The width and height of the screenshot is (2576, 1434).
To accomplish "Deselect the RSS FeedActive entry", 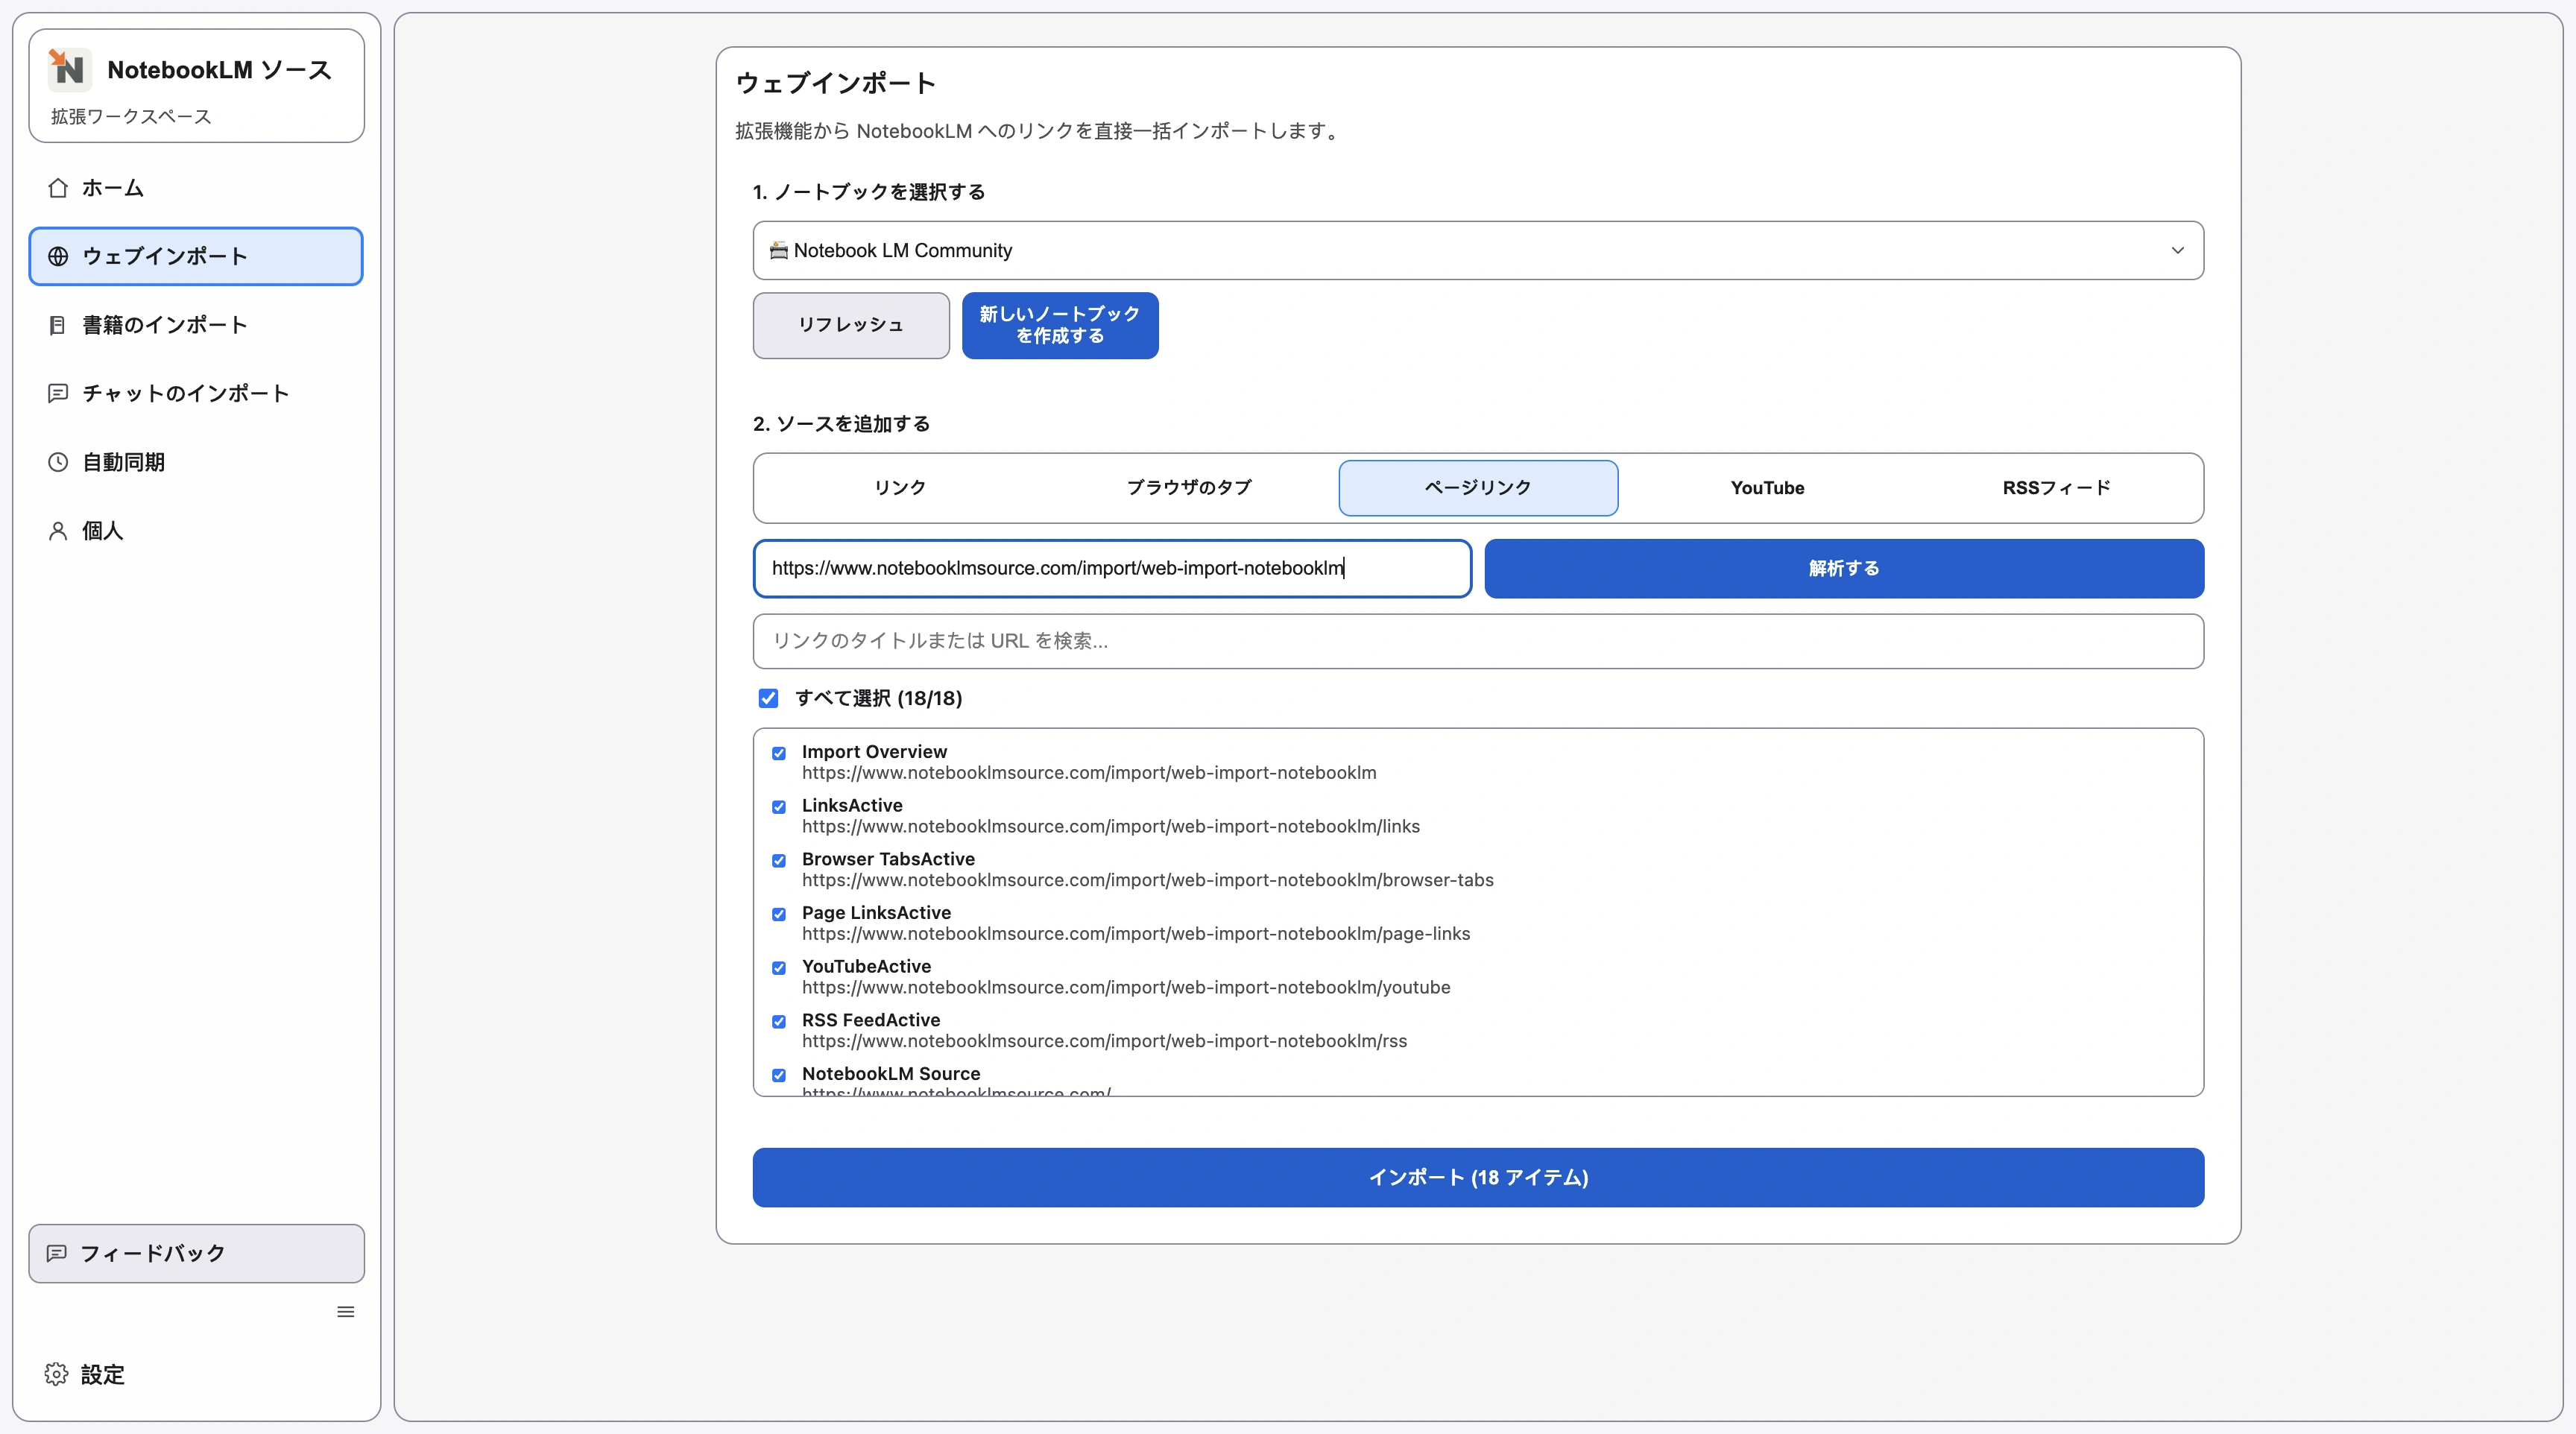I will pos(779,1022).
